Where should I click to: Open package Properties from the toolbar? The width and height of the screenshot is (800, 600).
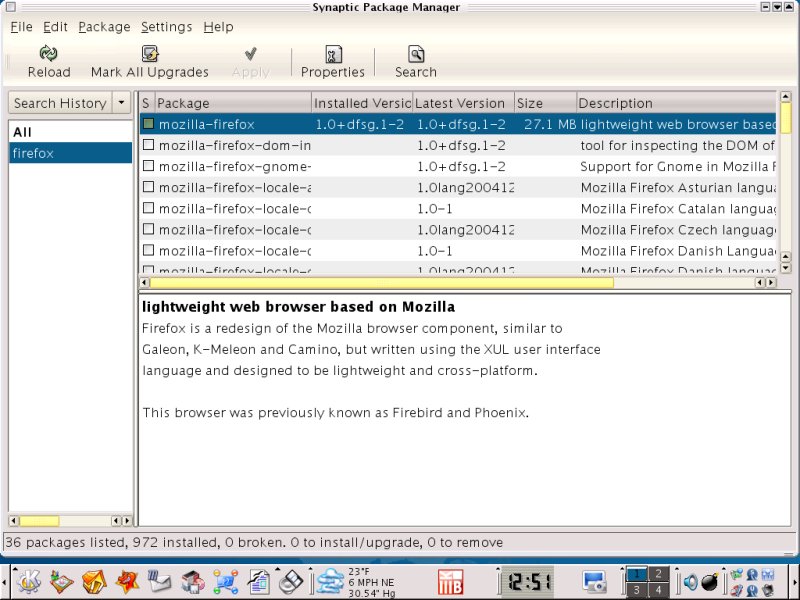(x=333, y=54)
